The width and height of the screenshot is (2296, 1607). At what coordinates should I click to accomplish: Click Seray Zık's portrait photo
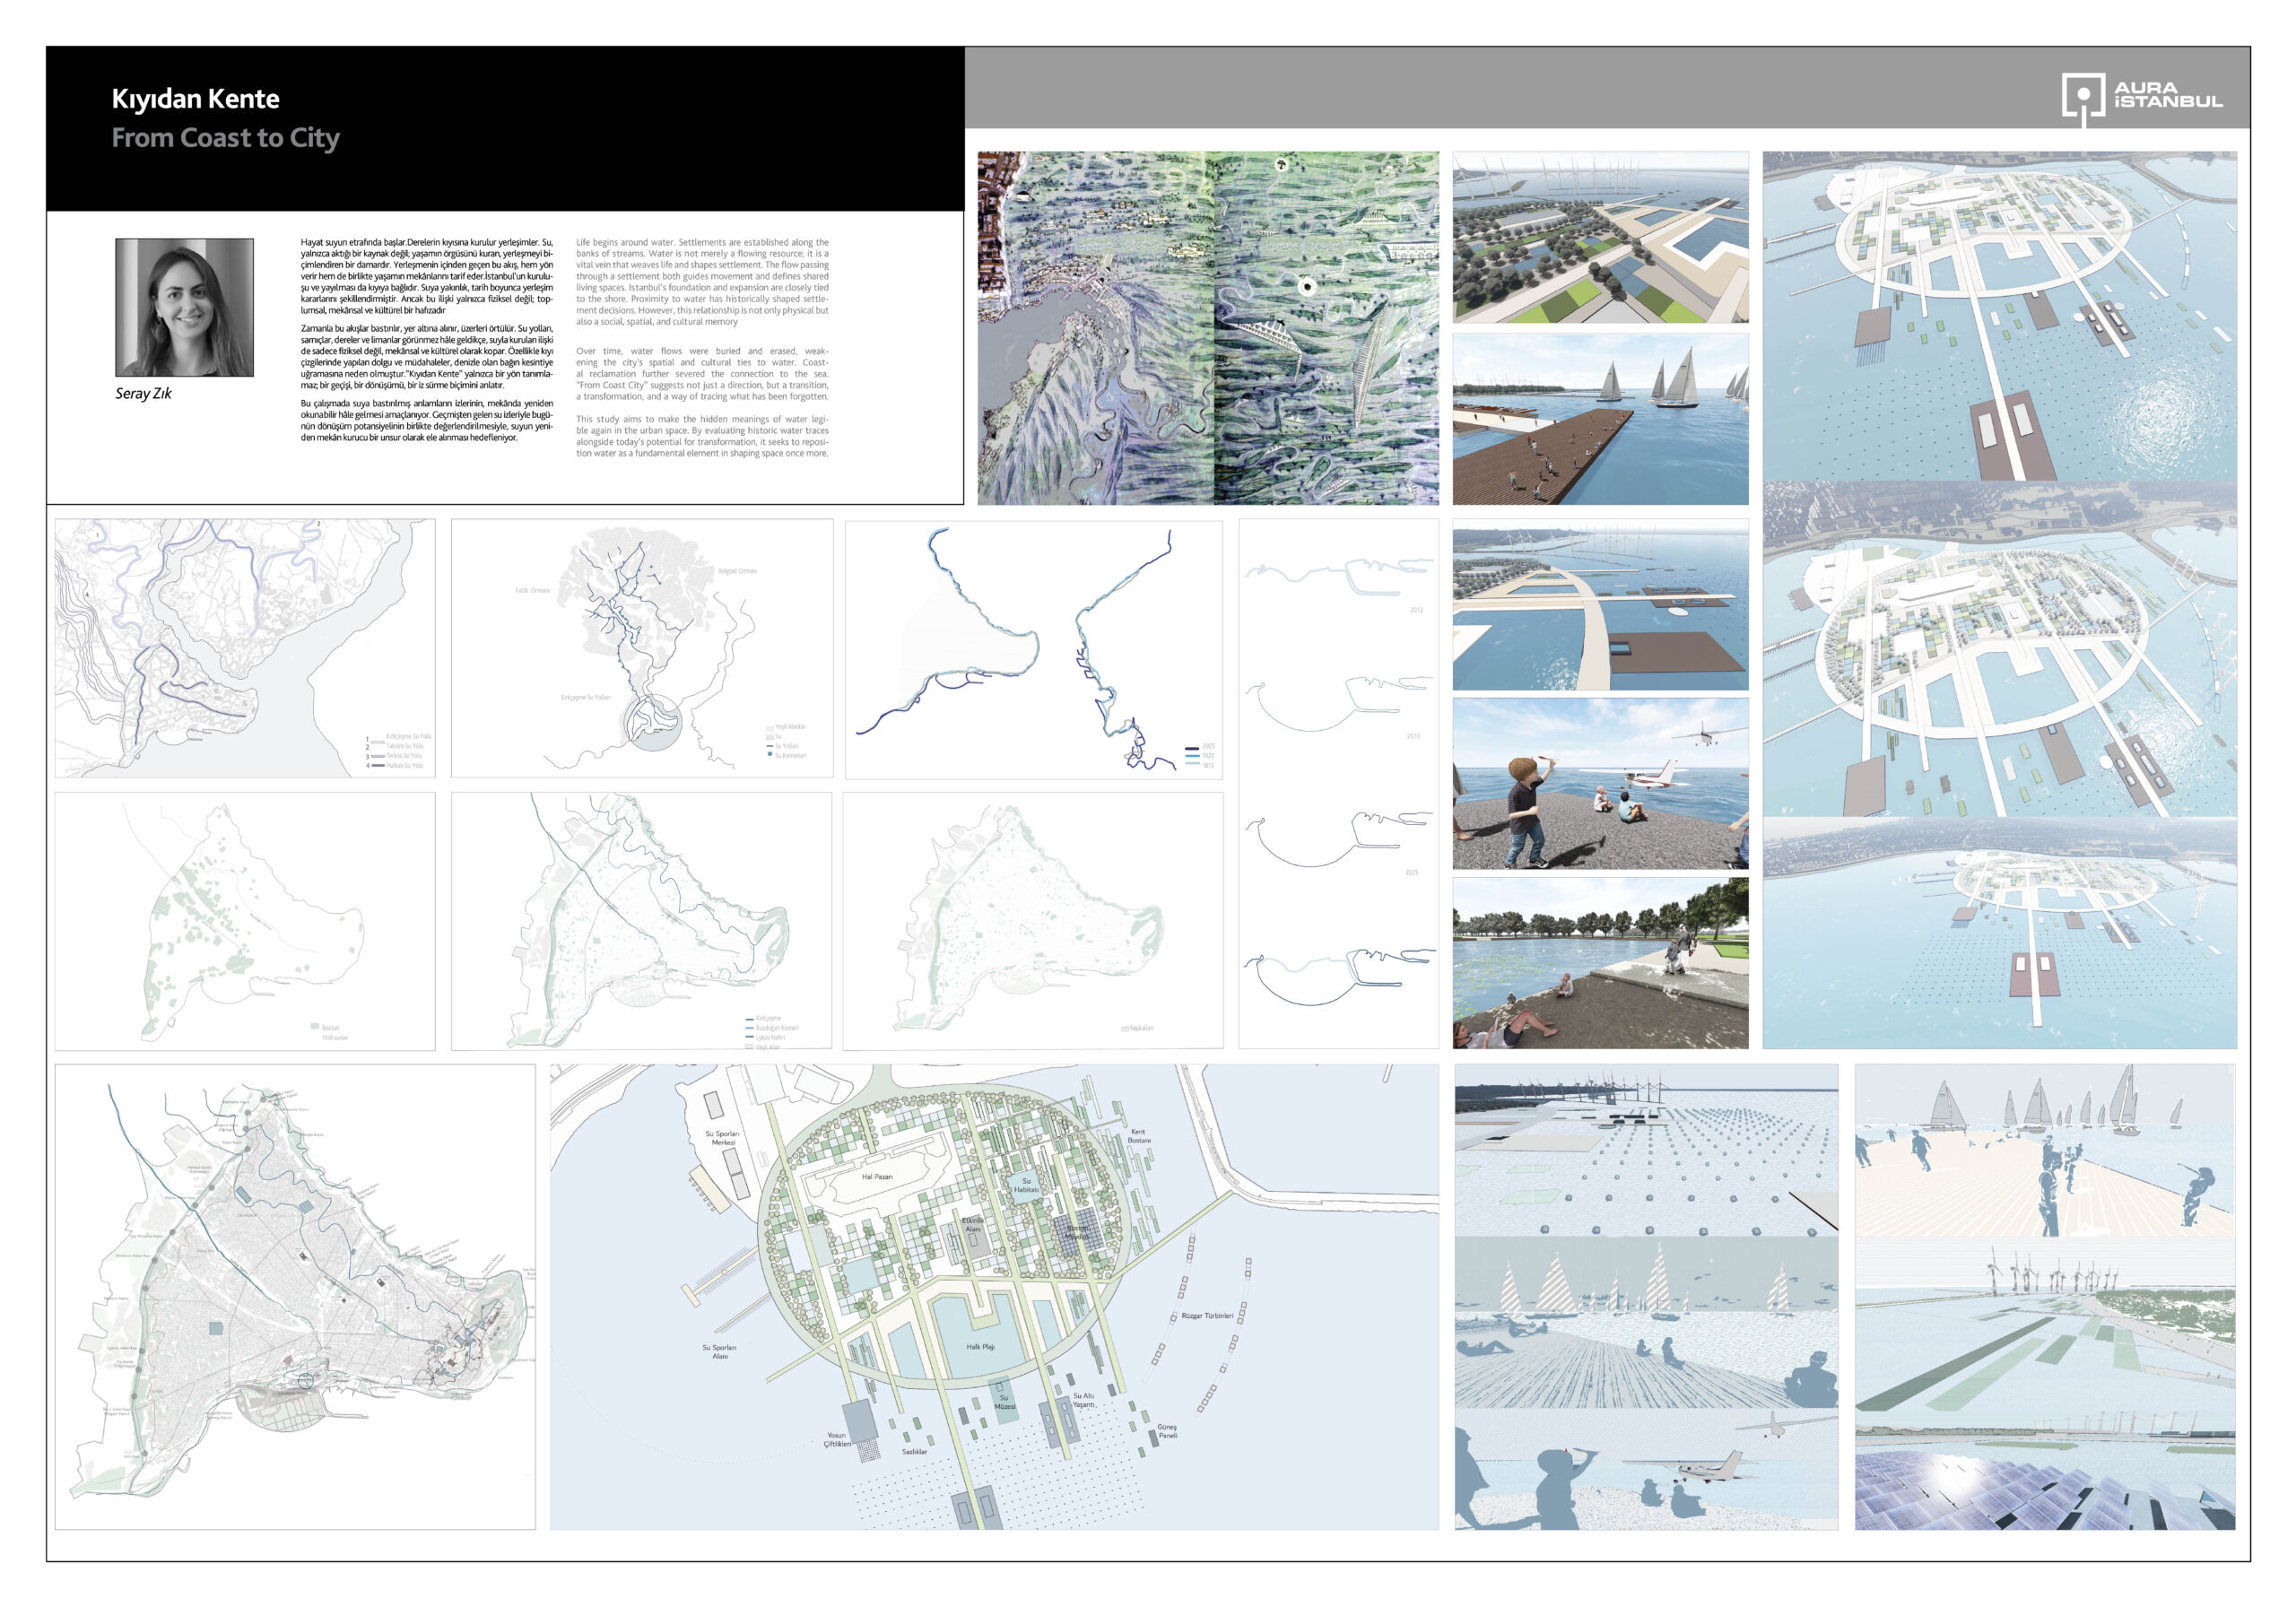pyautogui.click(x=184, y=307)
